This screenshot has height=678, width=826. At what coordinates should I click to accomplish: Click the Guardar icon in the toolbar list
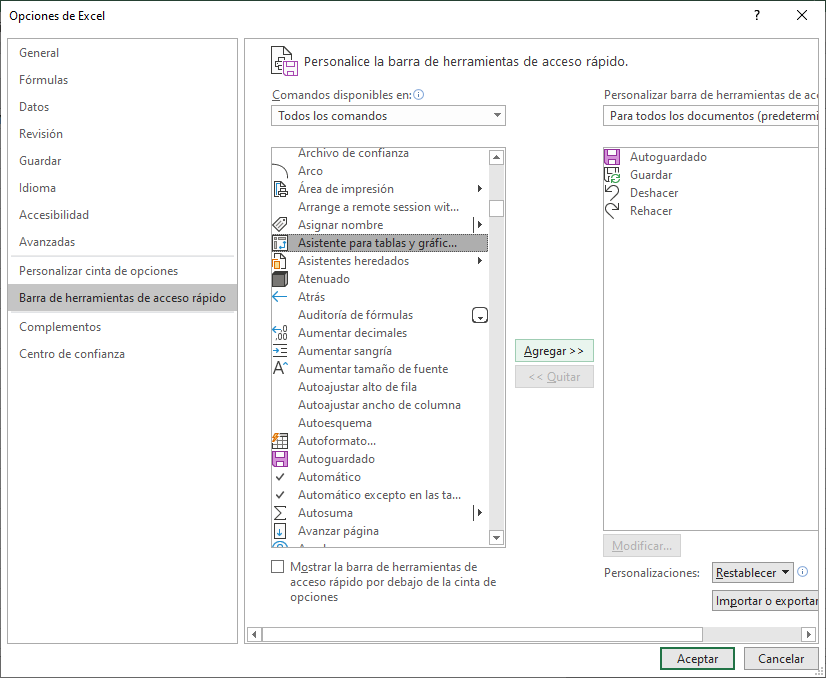click(612, 175)
